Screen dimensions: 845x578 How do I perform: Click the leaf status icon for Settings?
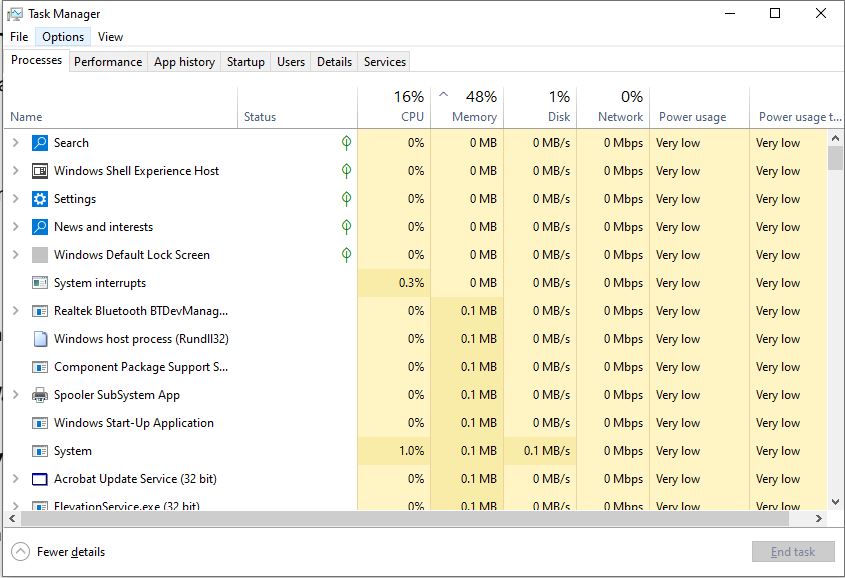(347, 199)
